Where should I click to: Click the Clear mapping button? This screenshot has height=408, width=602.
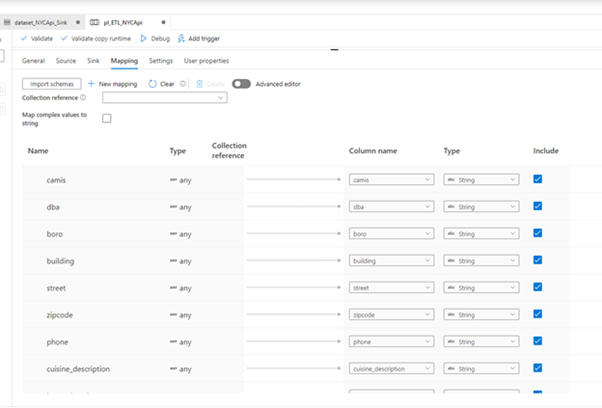click(x=162, y=84)
